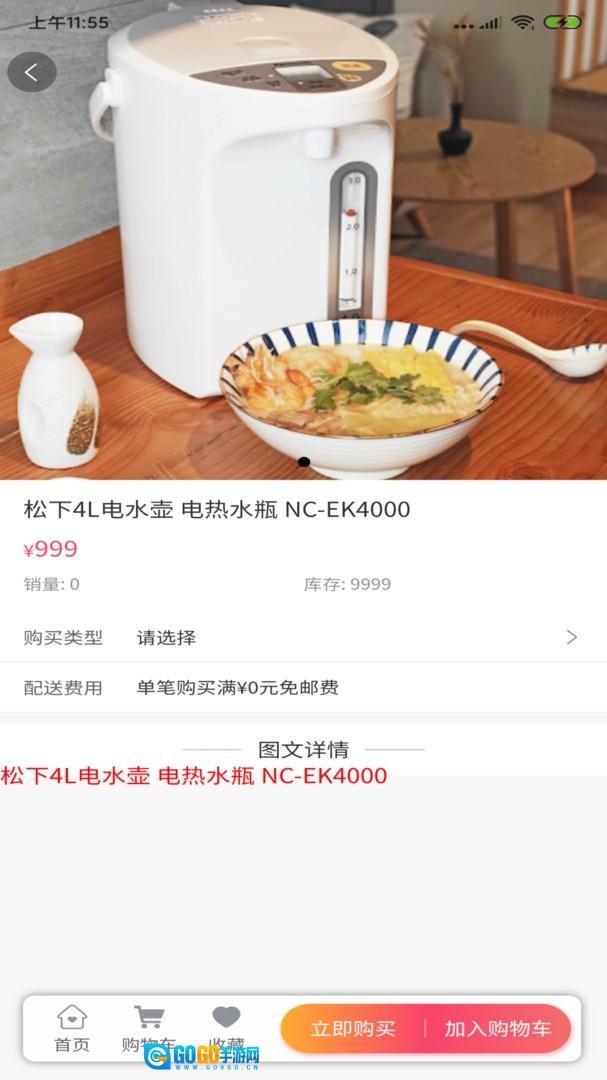
Task: Tap the cellular signal bars icon
Action: click(x=490, y=23)
